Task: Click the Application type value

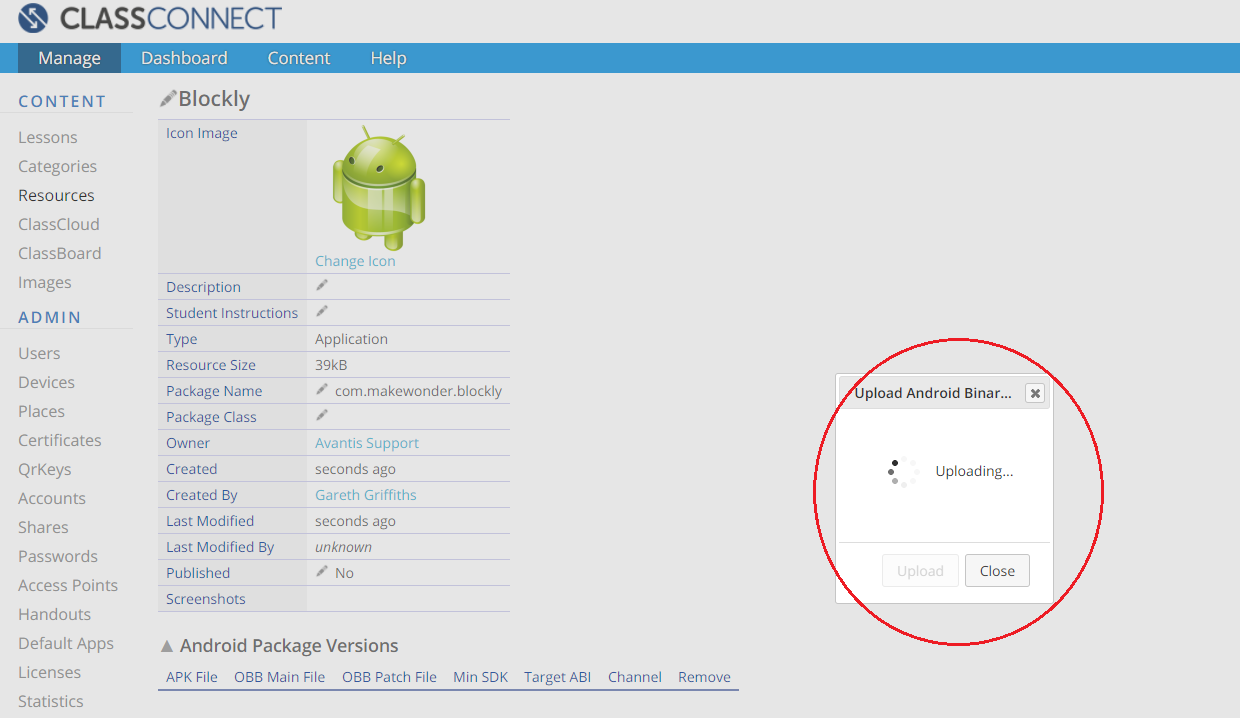Action: coord(351,339)
